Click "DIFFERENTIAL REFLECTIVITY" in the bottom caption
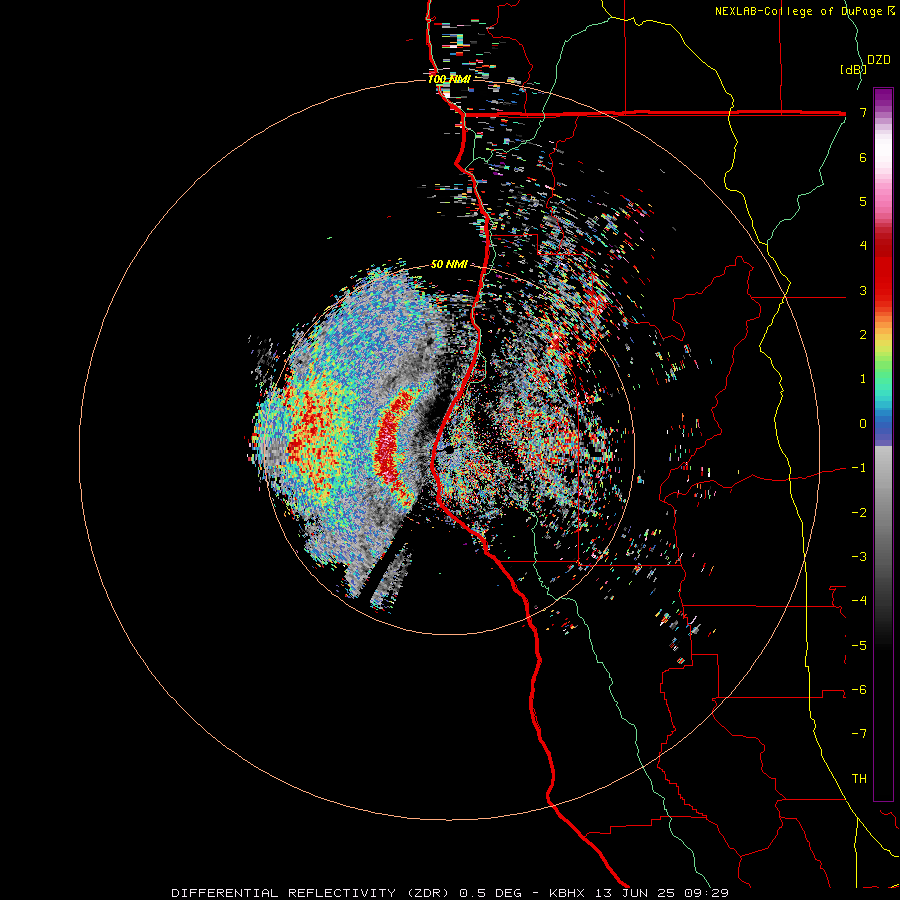 pos(284,893)
